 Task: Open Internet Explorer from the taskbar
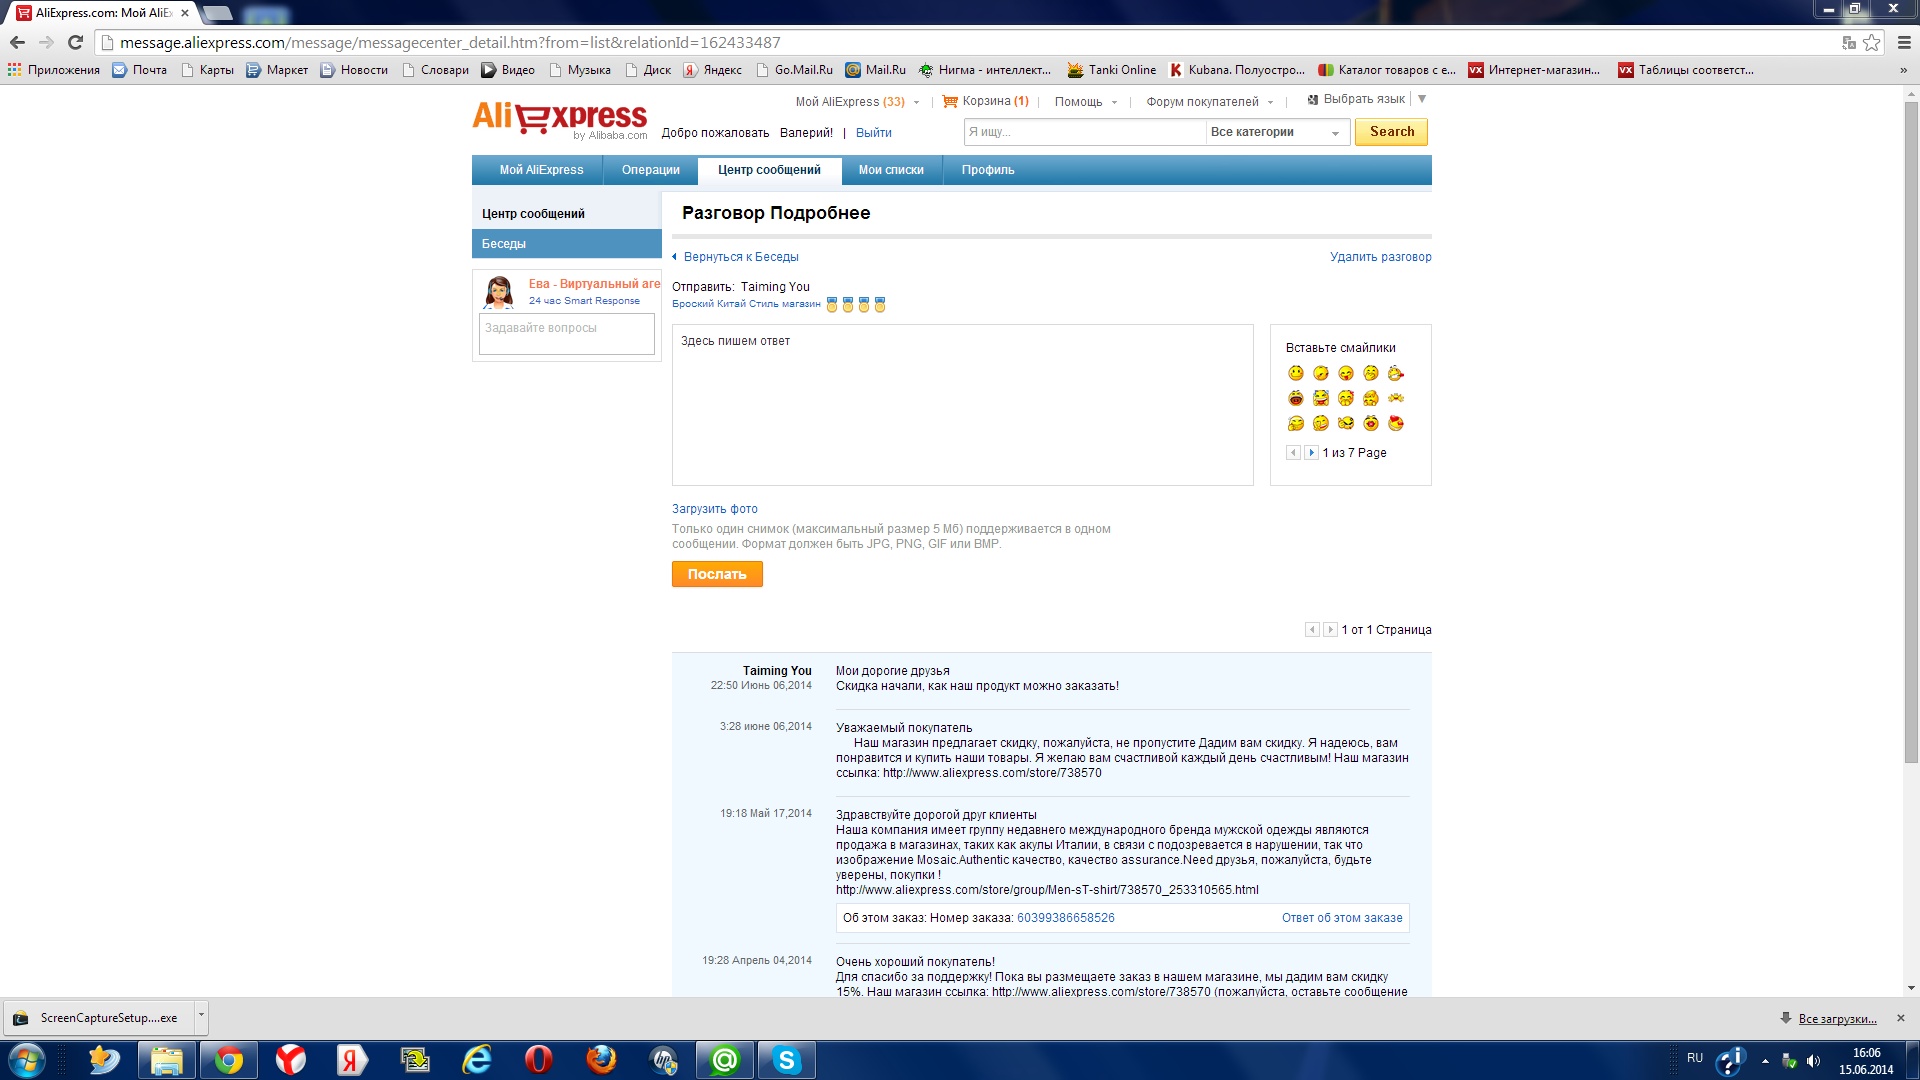click(477, 1060)
